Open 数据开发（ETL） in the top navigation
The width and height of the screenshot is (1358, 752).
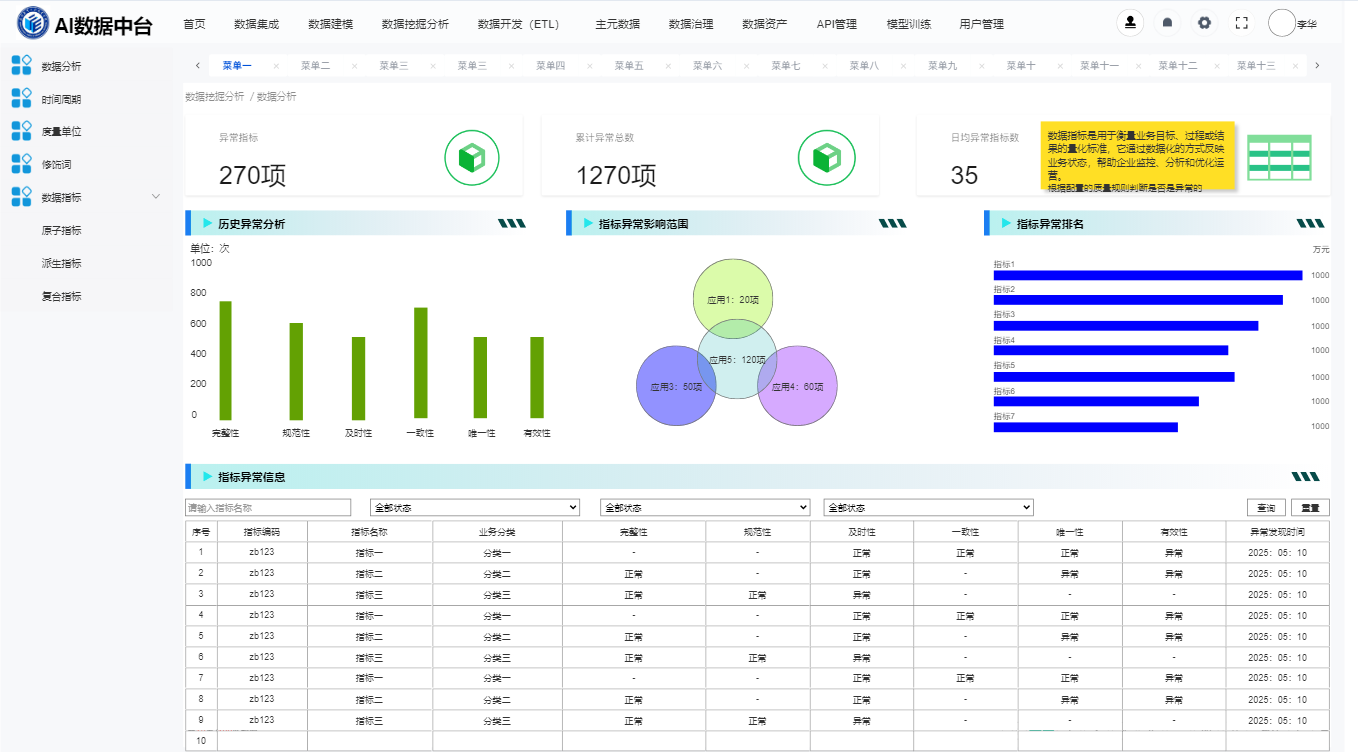click(521, 24)
